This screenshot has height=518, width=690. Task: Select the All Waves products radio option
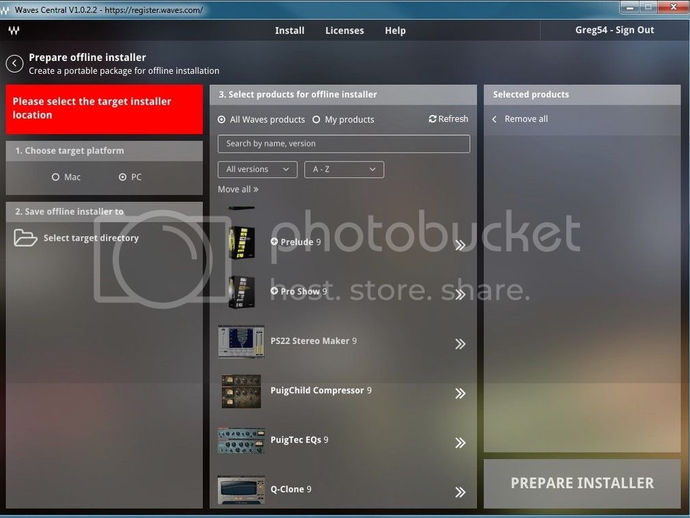pyautogui.click(x=221, y=120)
